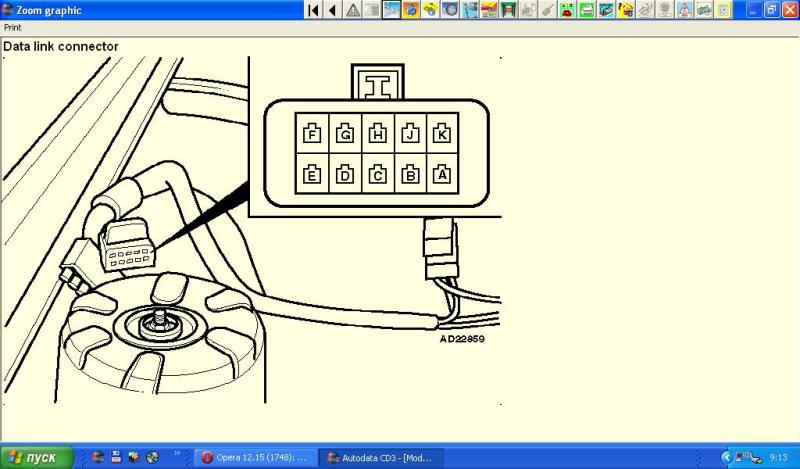Image resolution: width=800 pixels, height=469 pixels.
Task: Restore down the Zoom graphic window
Action: [x=771, y=10]
